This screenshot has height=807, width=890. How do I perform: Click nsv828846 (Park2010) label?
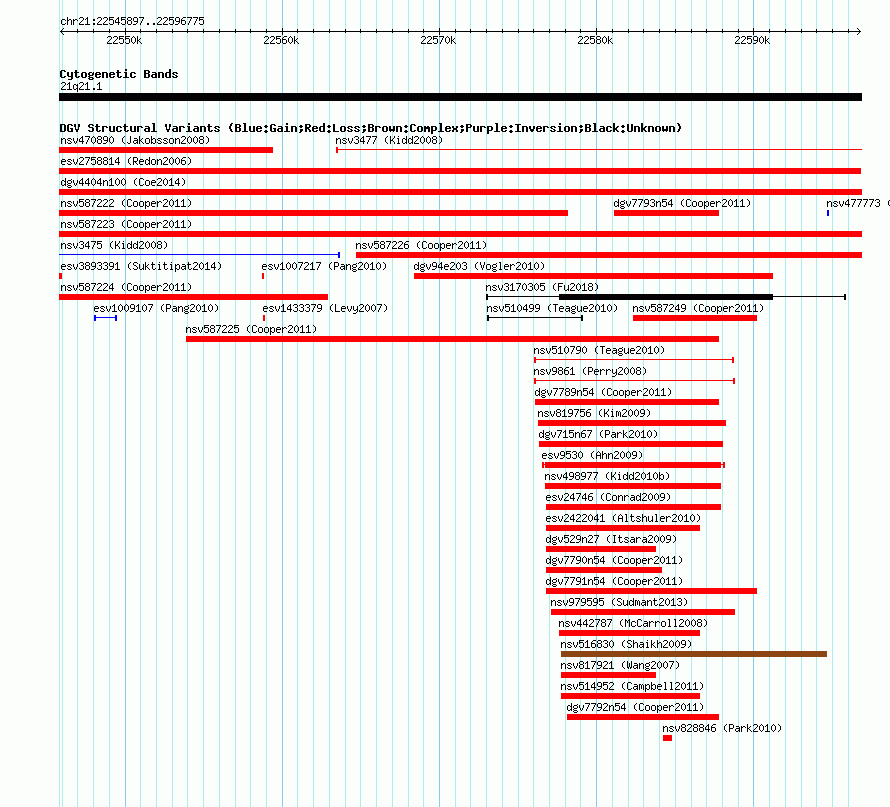[x=722, y=728]
